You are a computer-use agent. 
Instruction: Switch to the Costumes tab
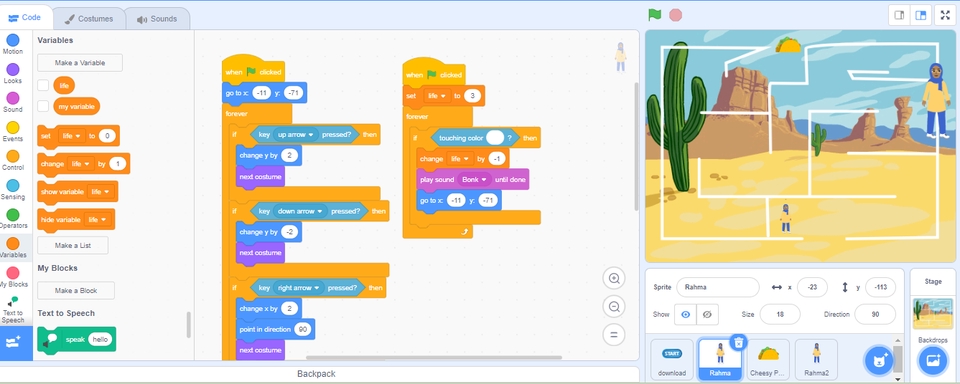click(x=89, y=19)
